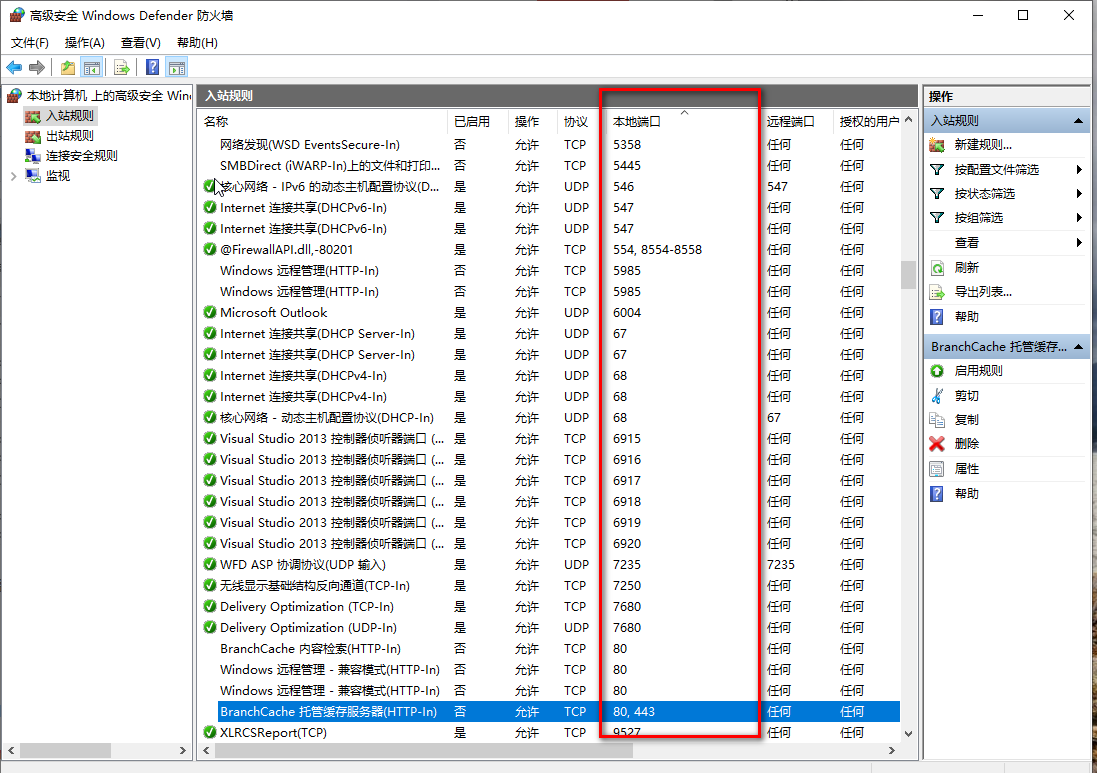Image resolution: width=1097 pixels, height=773 pixels.
Task: Click the Back navigation arrow icon
Action: coord(14,67)
